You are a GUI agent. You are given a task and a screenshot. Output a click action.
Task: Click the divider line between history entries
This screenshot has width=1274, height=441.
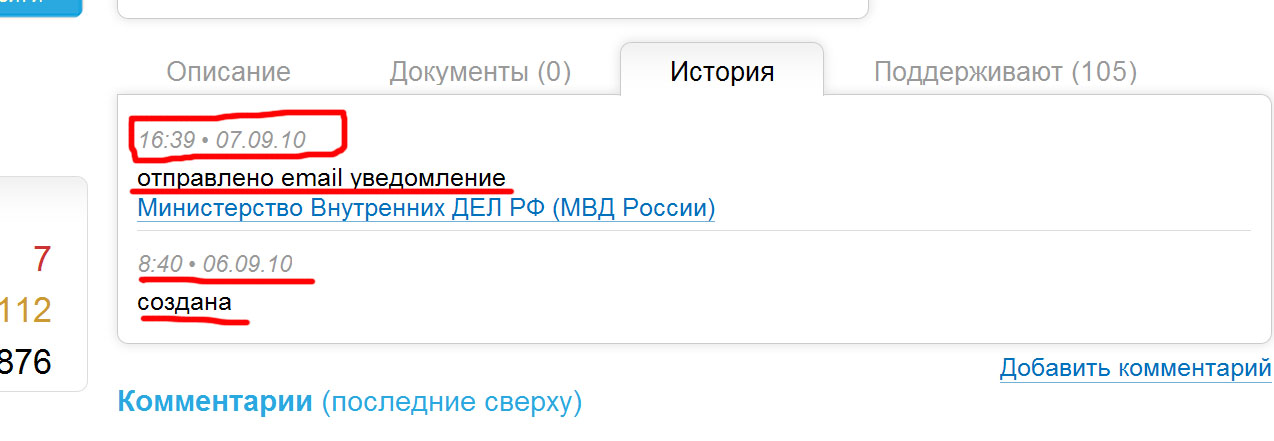pos(694,231)
